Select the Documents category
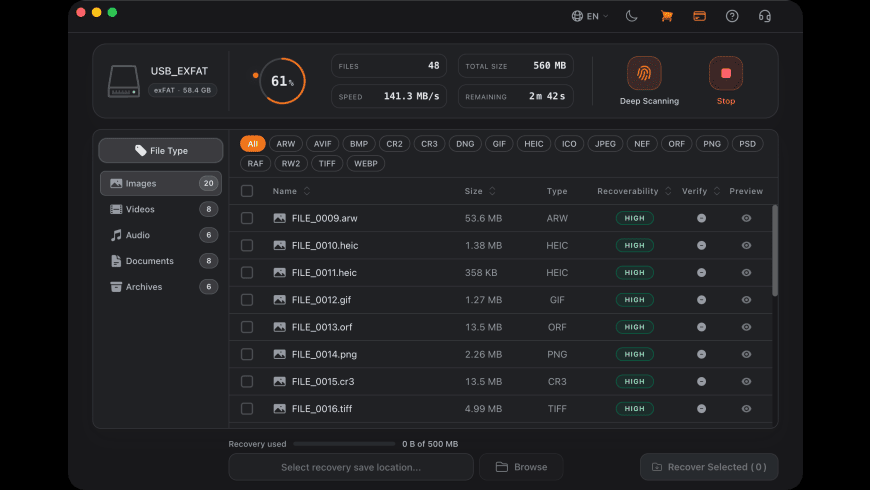 161,261
